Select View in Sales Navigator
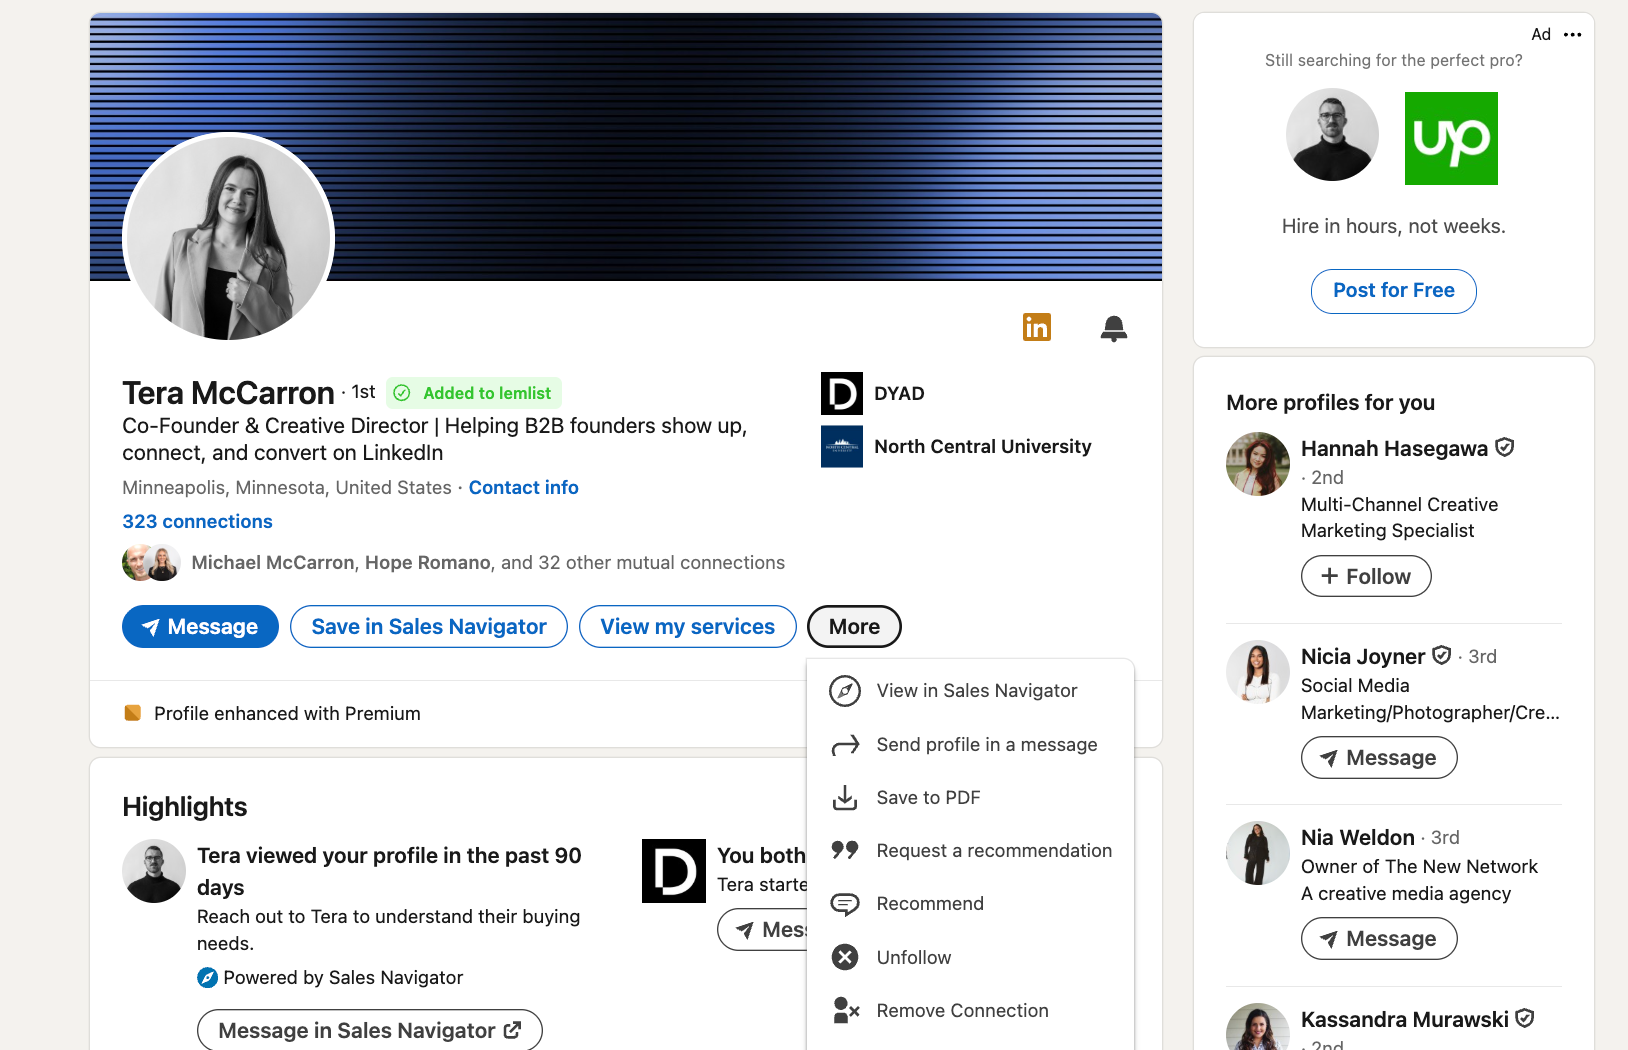This screenshot has height=1050, width=1628. point(976,691)
